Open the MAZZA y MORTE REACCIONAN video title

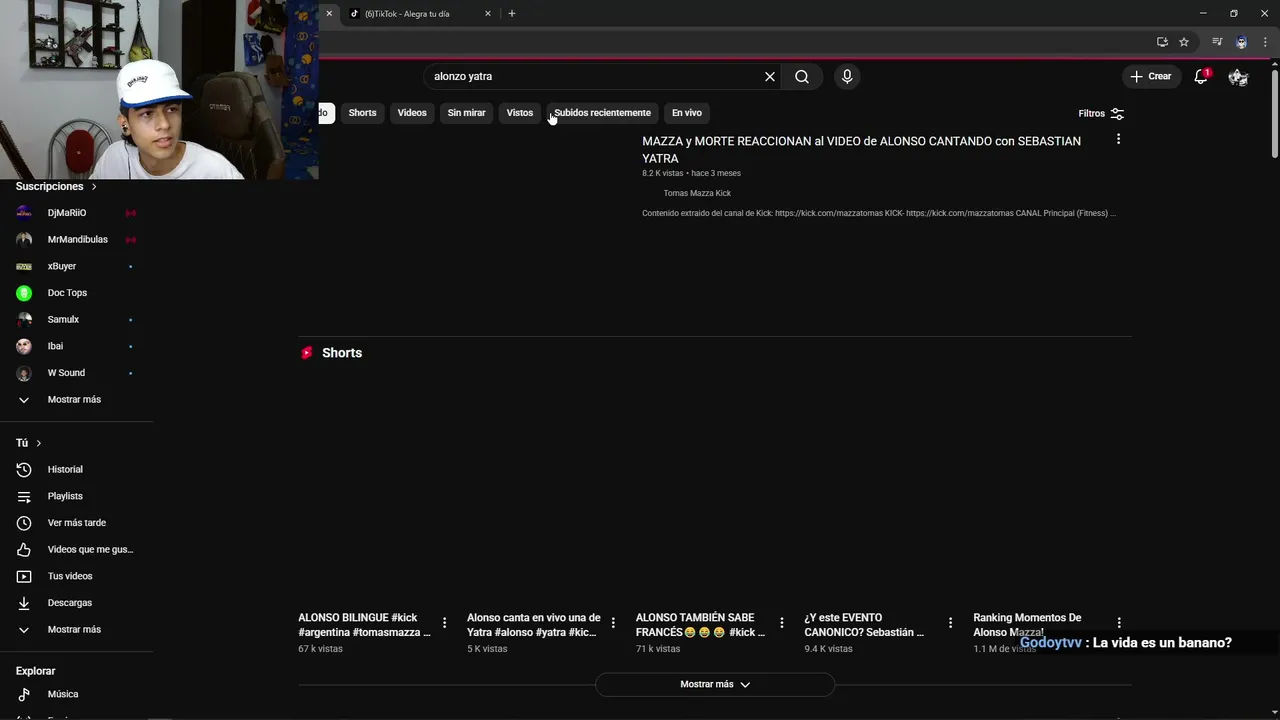(x=861, y=150)
